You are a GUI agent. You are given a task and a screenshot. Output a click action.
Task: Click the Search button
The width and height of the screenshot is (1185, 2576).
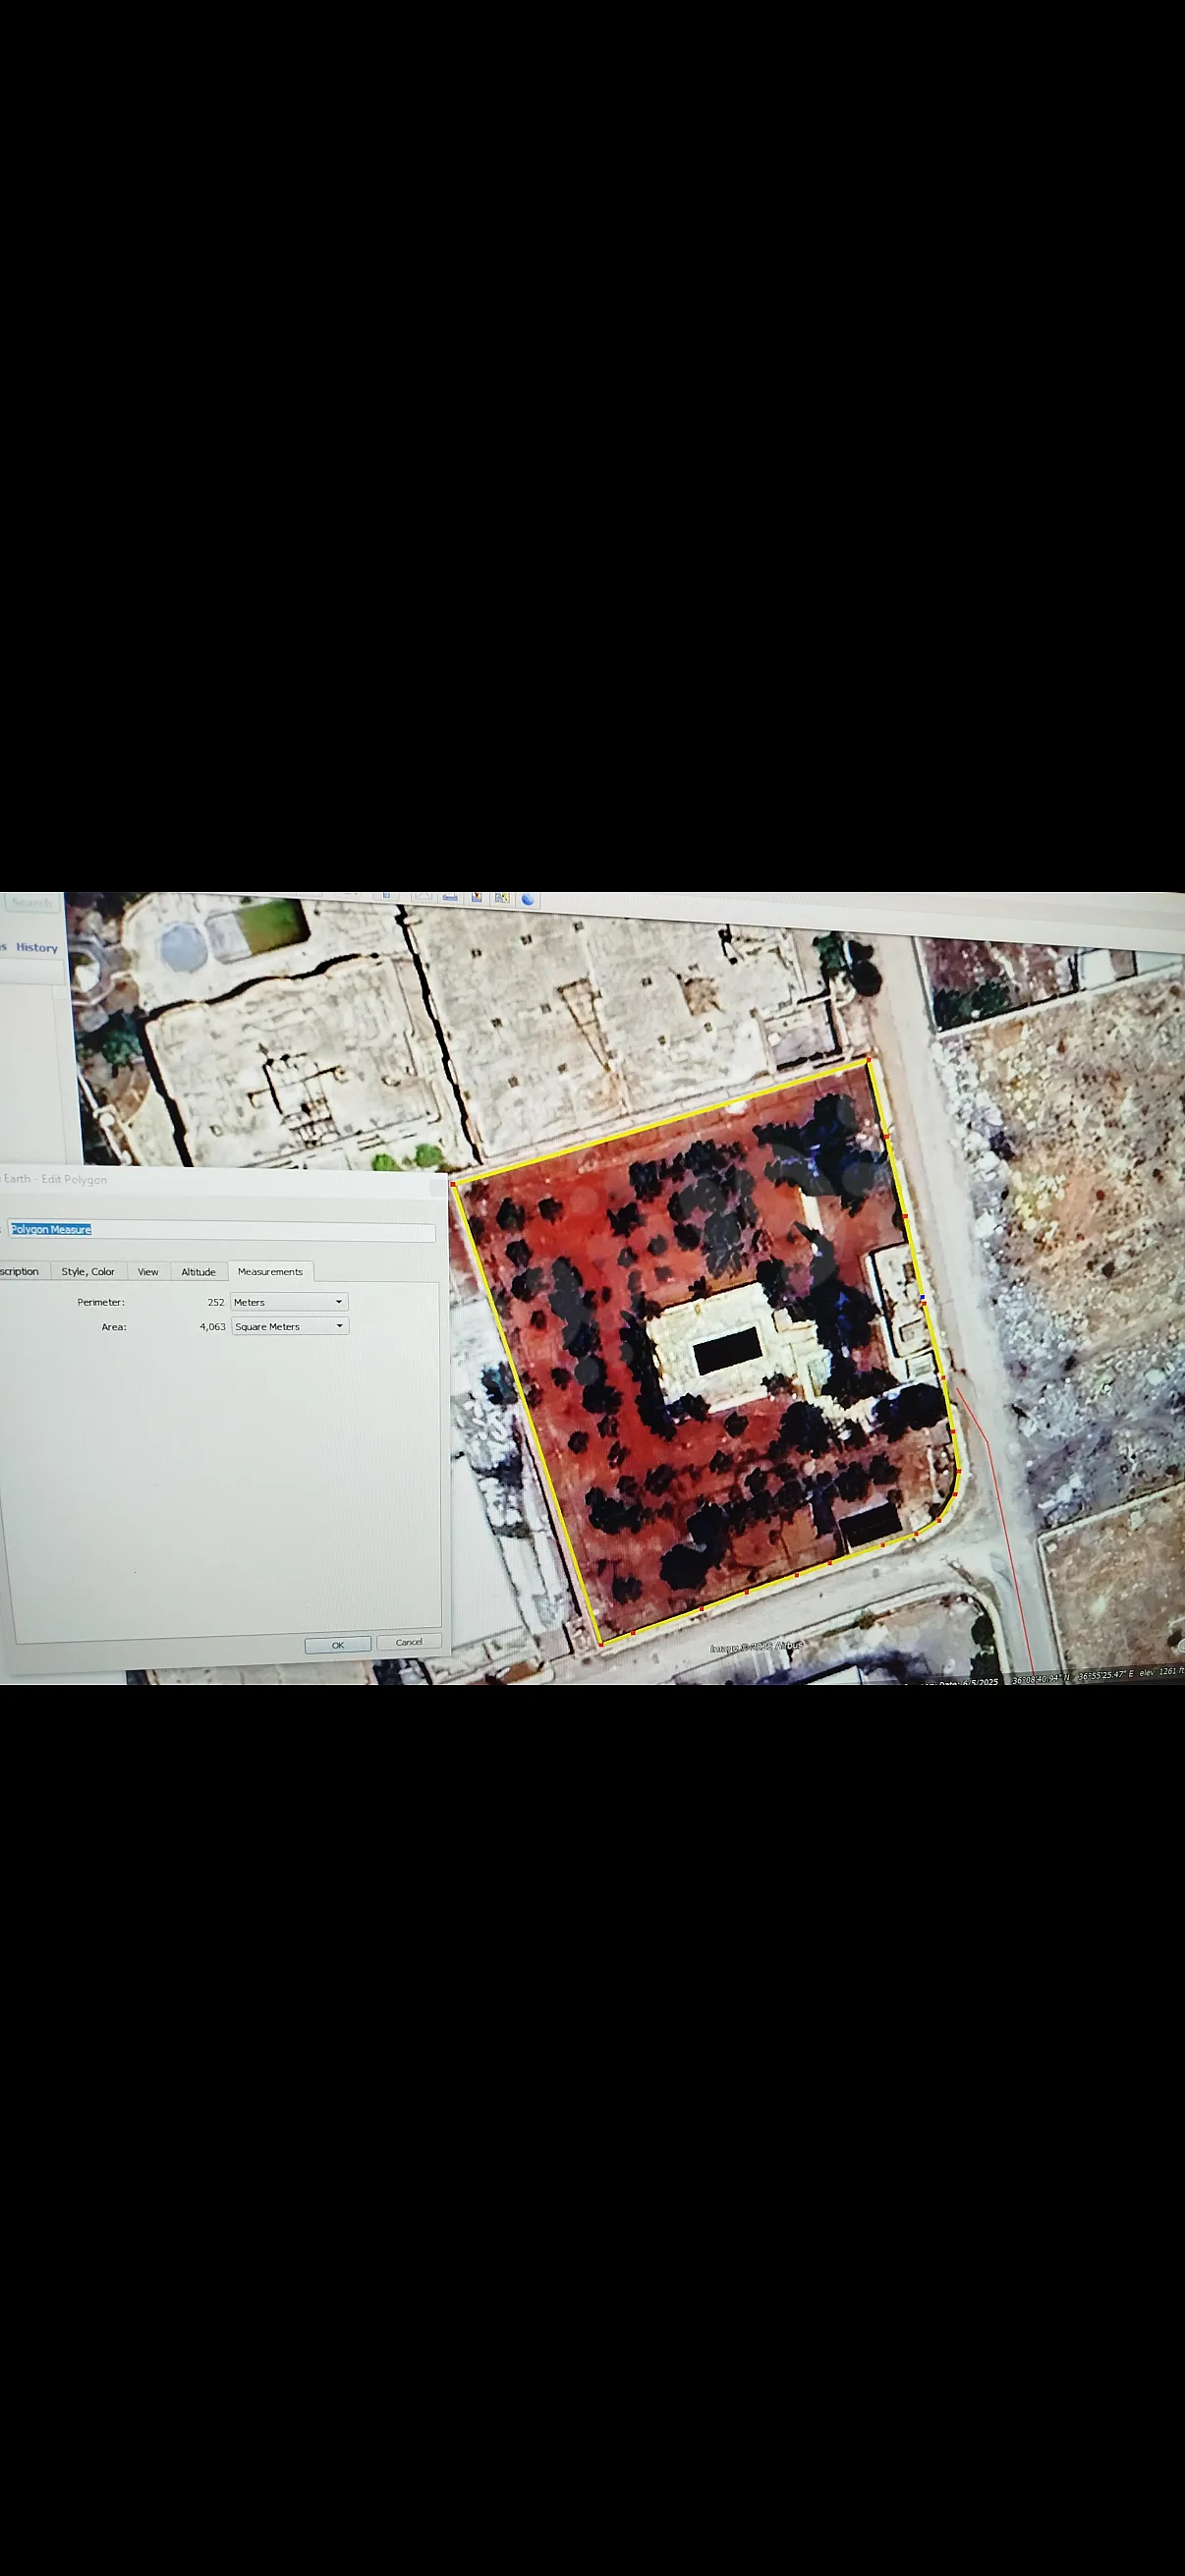tap(32, 902)
